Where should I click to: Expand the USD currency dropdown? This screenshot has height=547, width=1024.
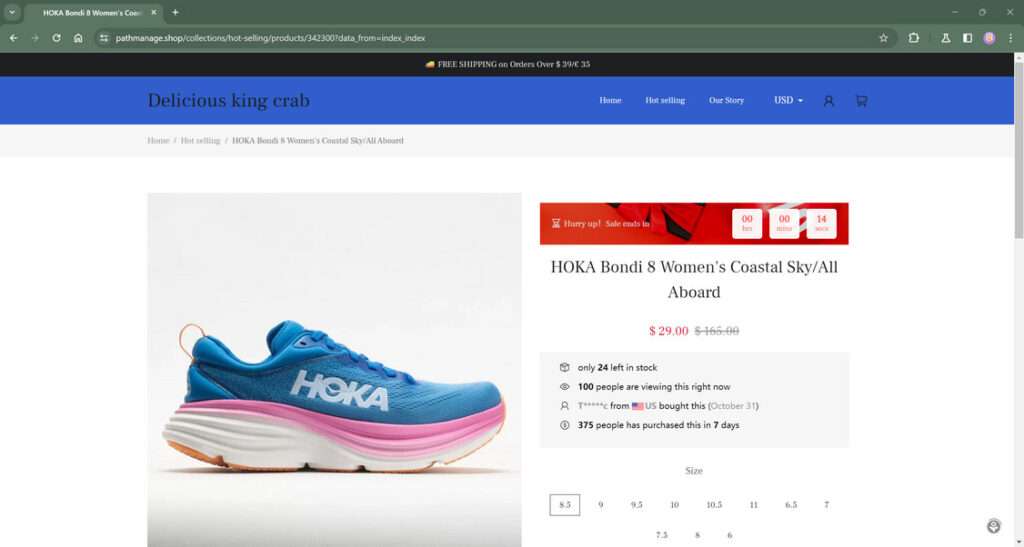(788, 100)
